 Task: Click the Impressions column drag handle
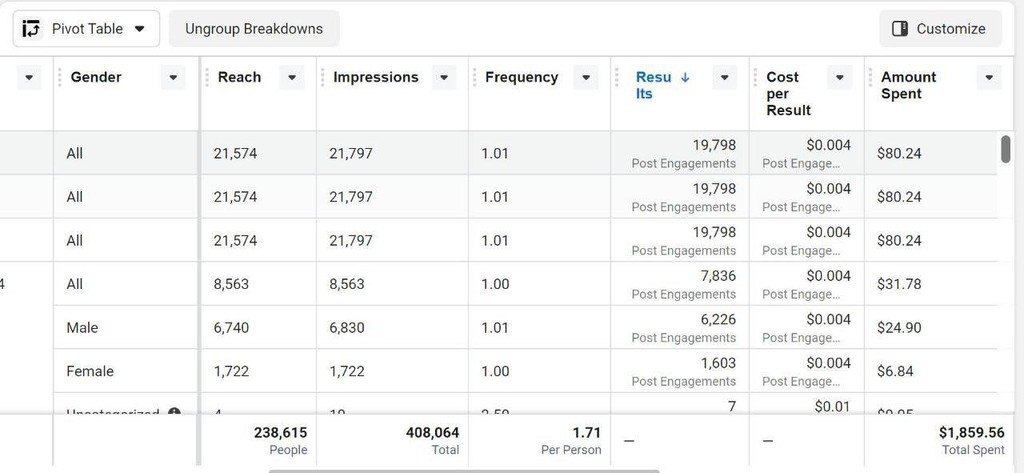322,77
